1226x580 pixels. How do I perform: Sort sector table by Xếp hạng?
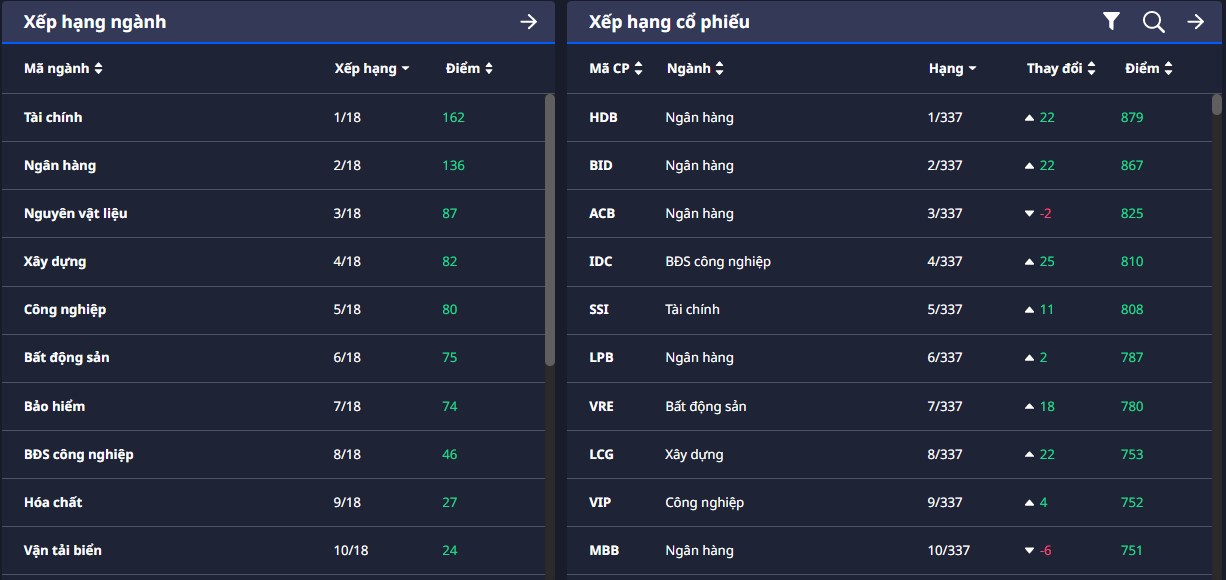(371, 69)
